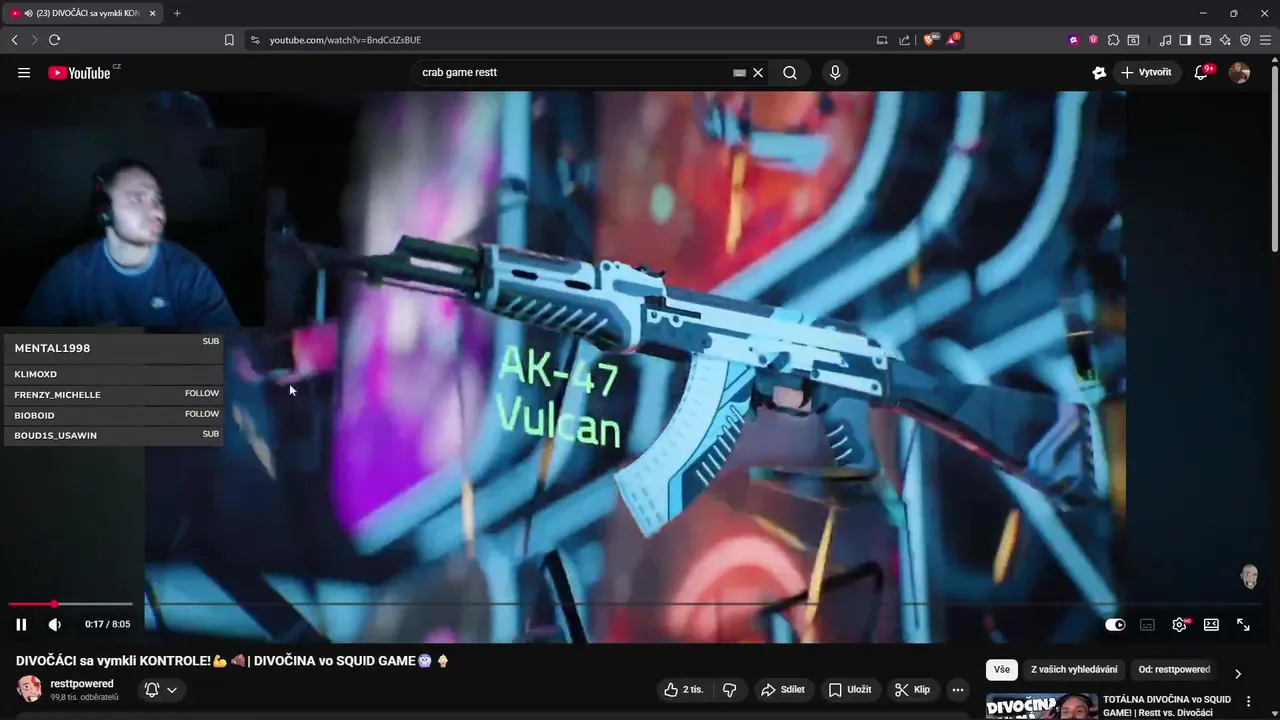Open the options menu for TOTÁLNA DIVOČINA video

(1248, 702)
